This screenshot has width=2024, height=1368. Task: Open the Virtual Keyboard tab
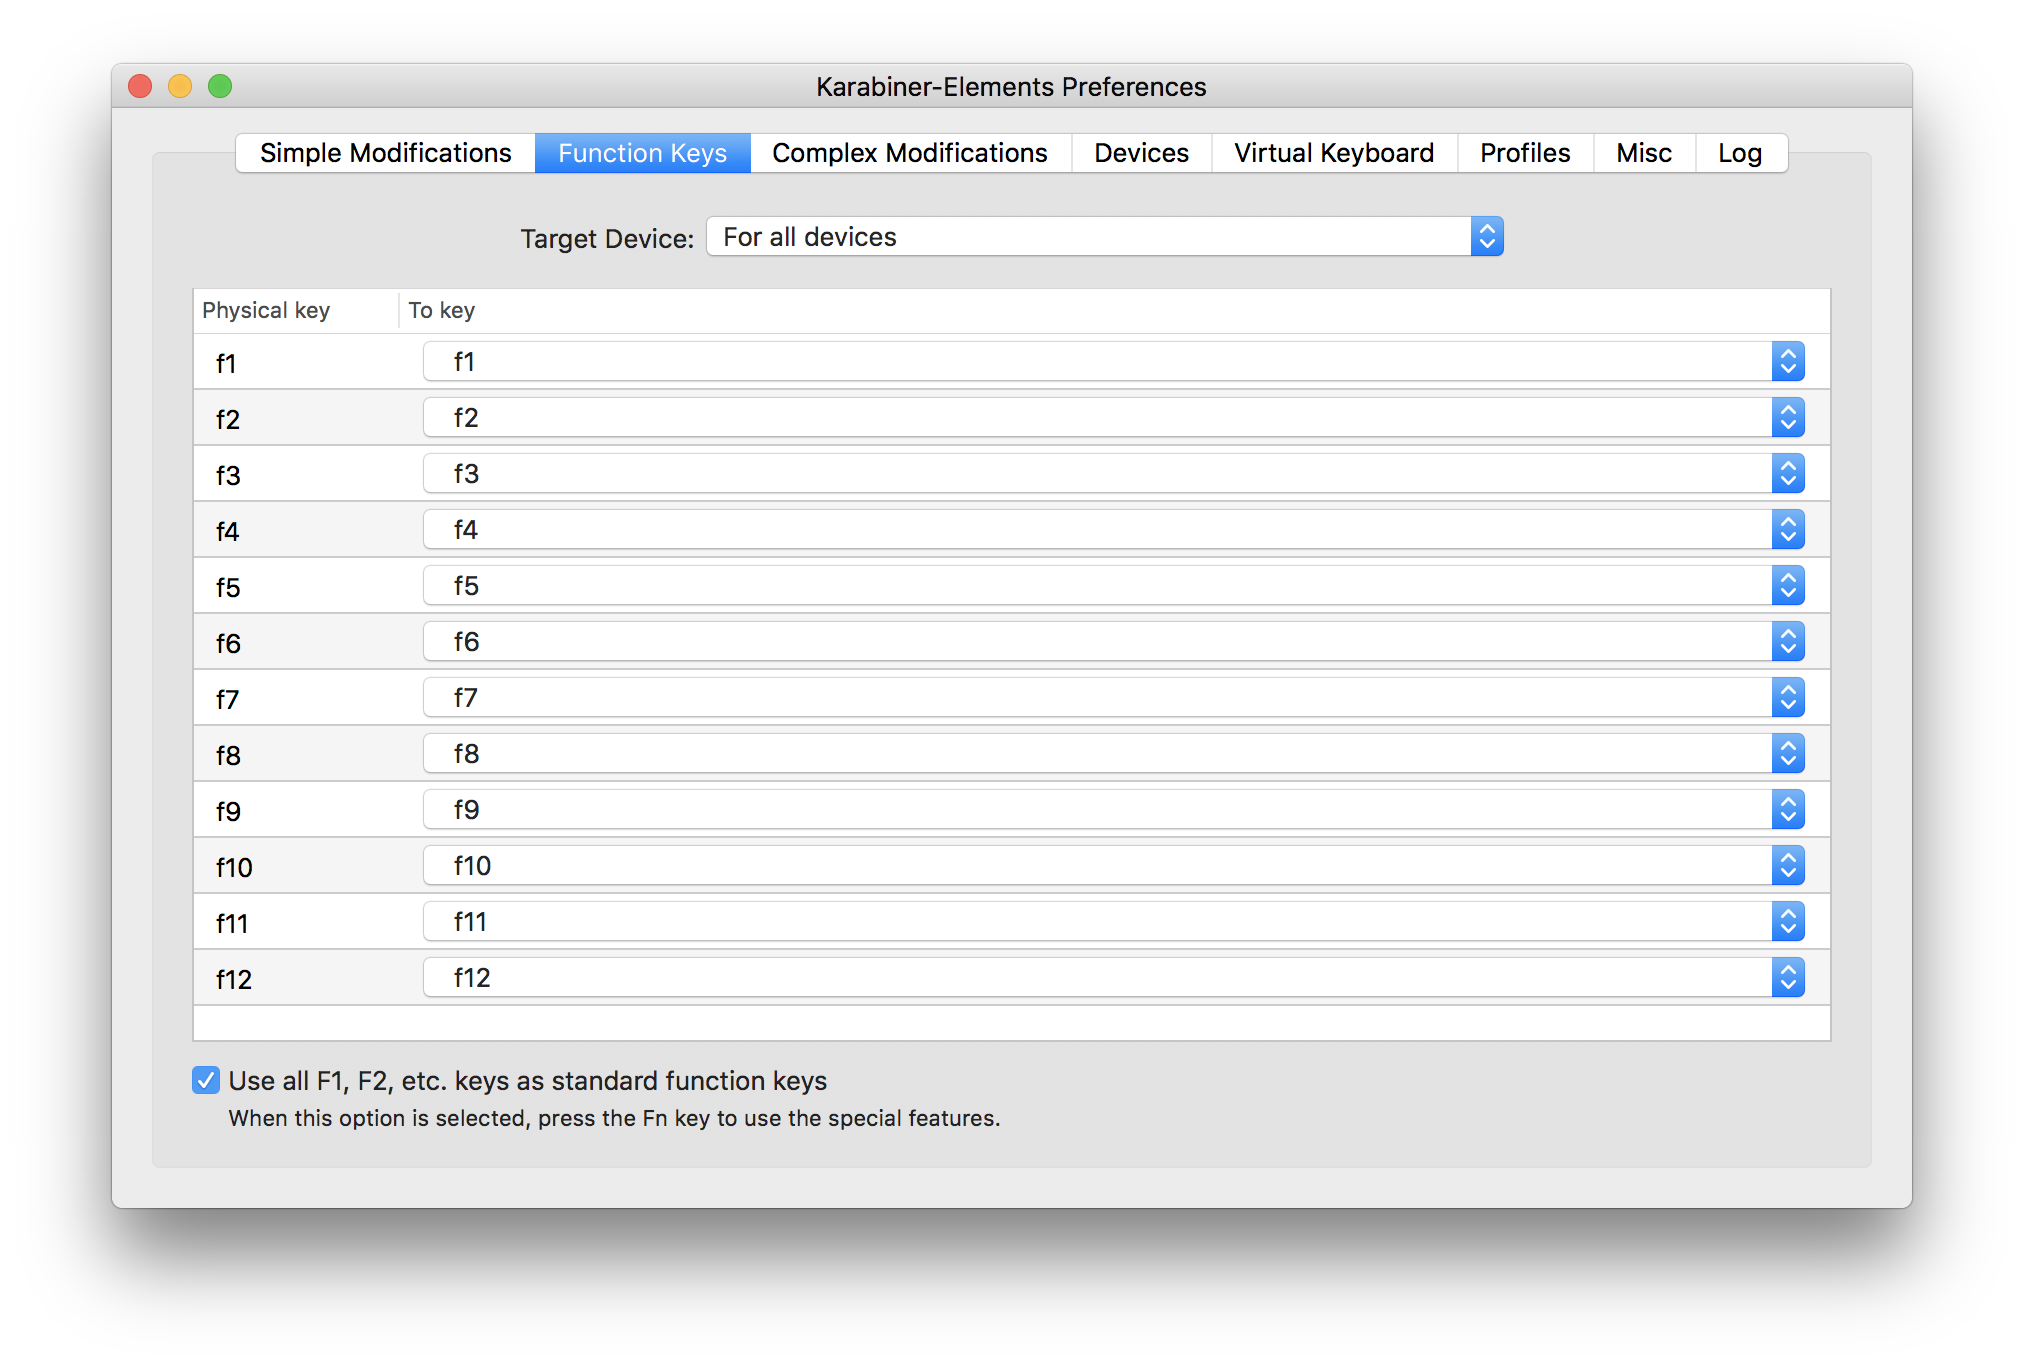(x=1332, y=152)
